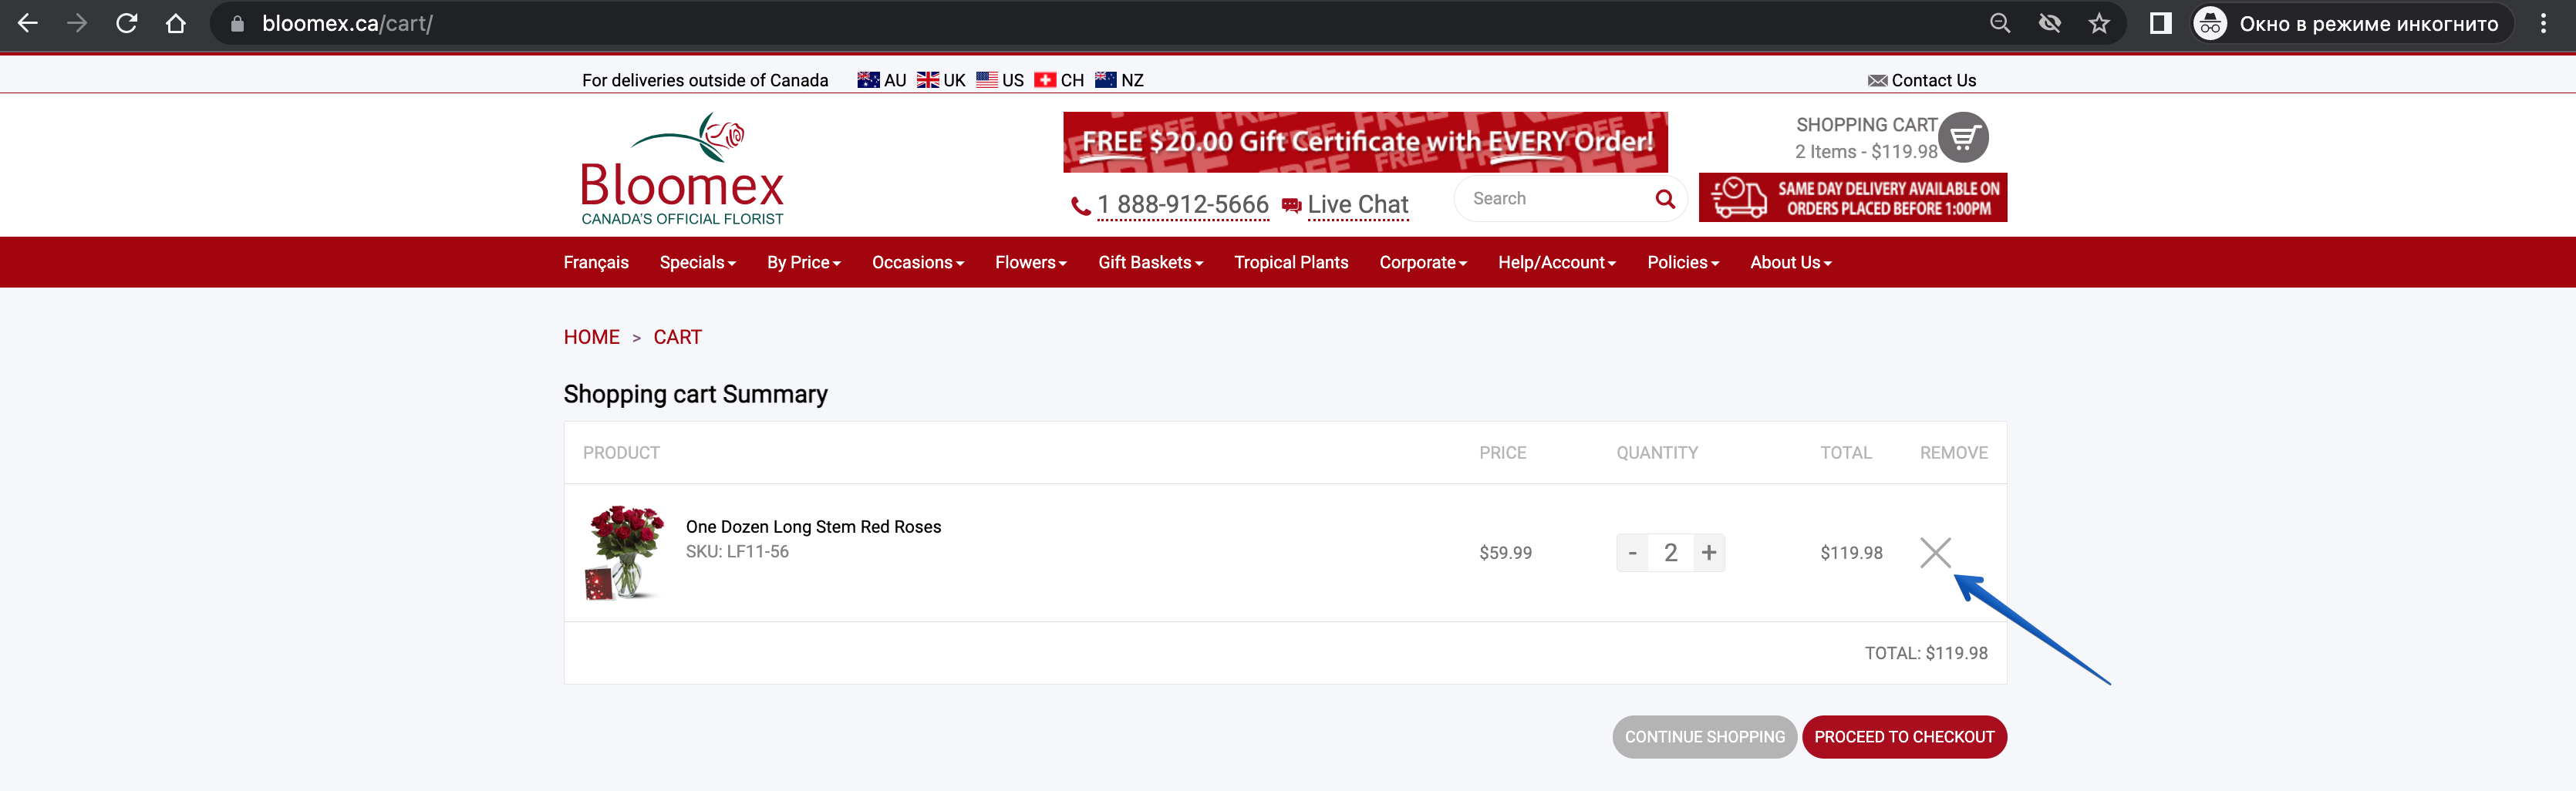Click the TOTAL: $119.98 summary text
Screen dimensions: 2576x791
point(1926,653)
